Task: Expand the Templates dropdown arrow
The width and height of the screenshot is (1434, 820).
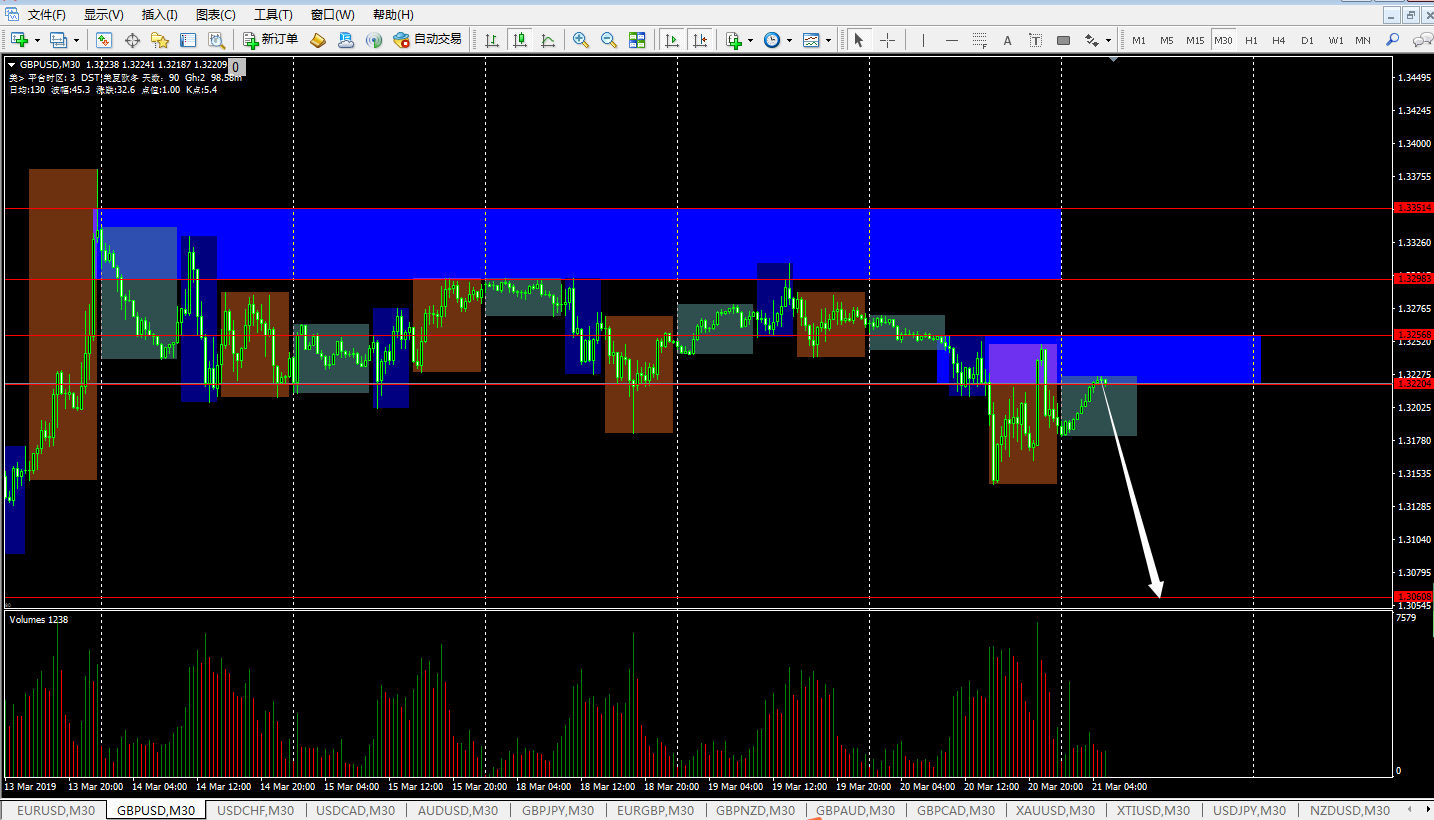Action: (828, 40)
